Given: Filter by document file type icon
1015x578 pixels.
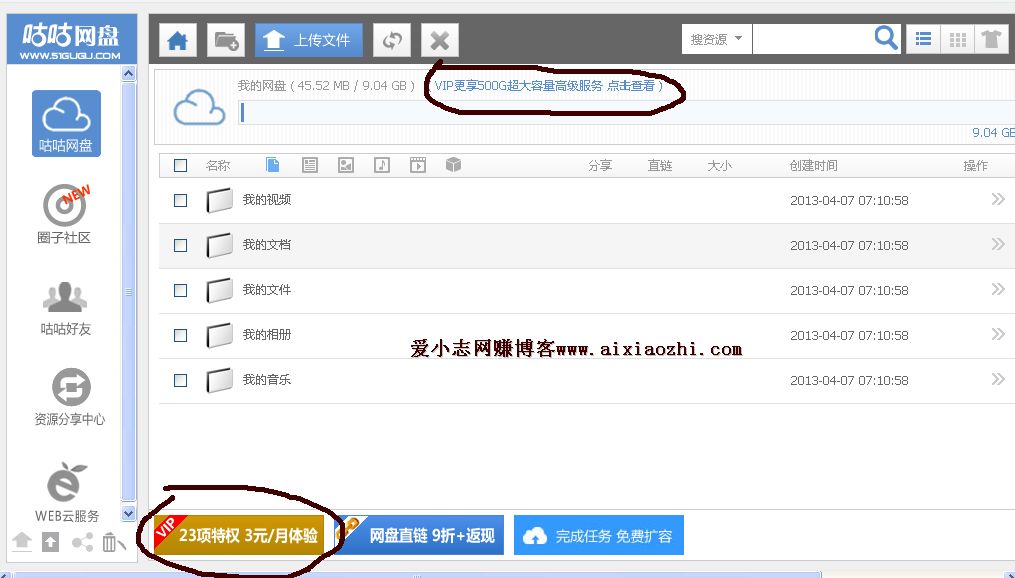Looking at the screenshot, I should 273,165.
